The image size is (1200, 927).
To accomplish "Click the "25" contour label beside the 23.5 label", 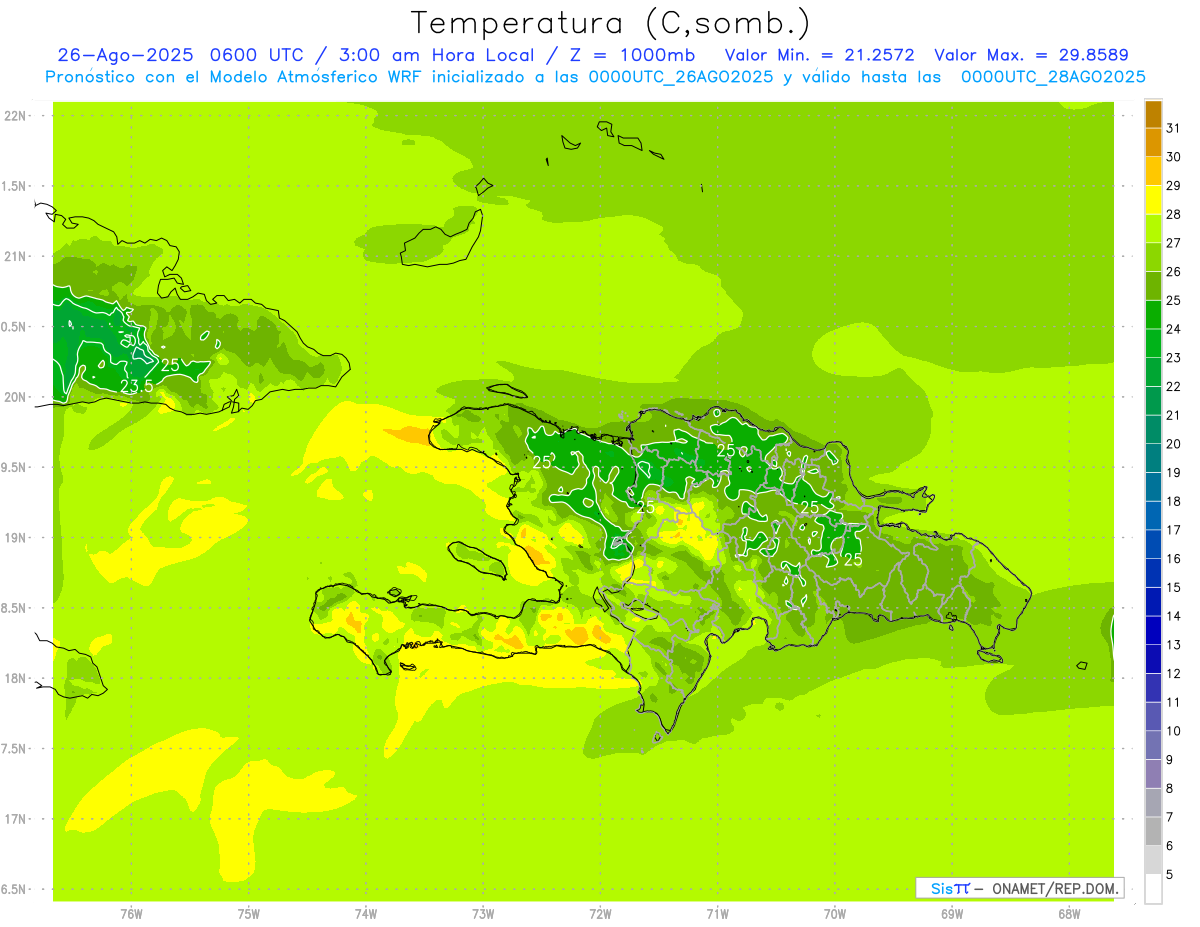I will click(x=170, y=365).
